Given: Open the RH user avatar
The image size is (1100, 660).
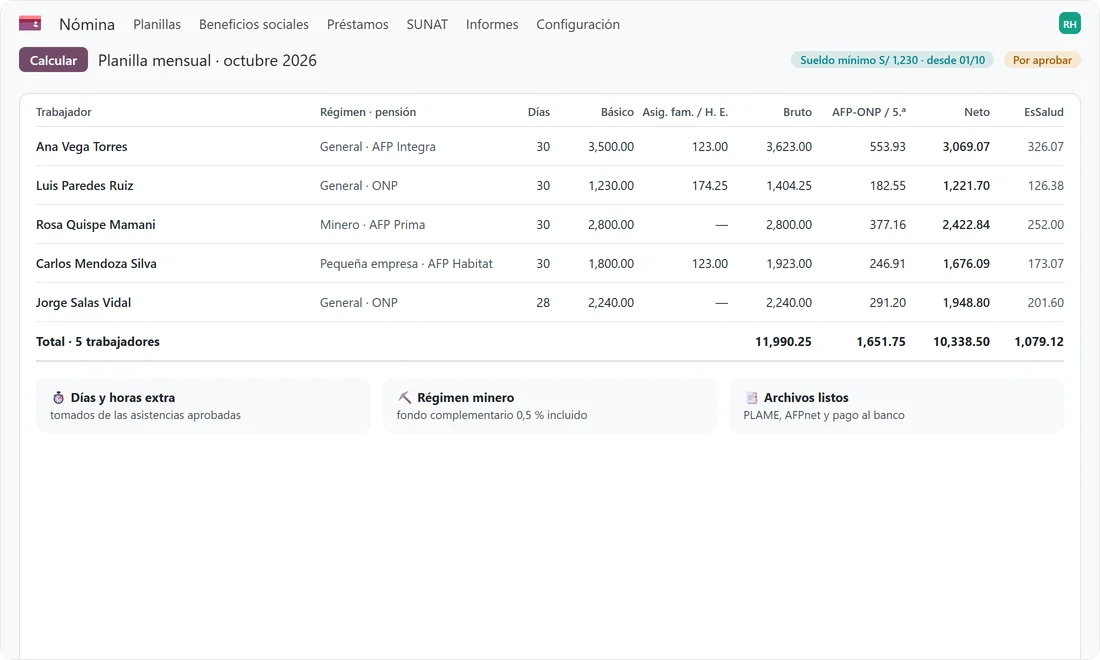Looking at the screenshot, I should 1069,24.
